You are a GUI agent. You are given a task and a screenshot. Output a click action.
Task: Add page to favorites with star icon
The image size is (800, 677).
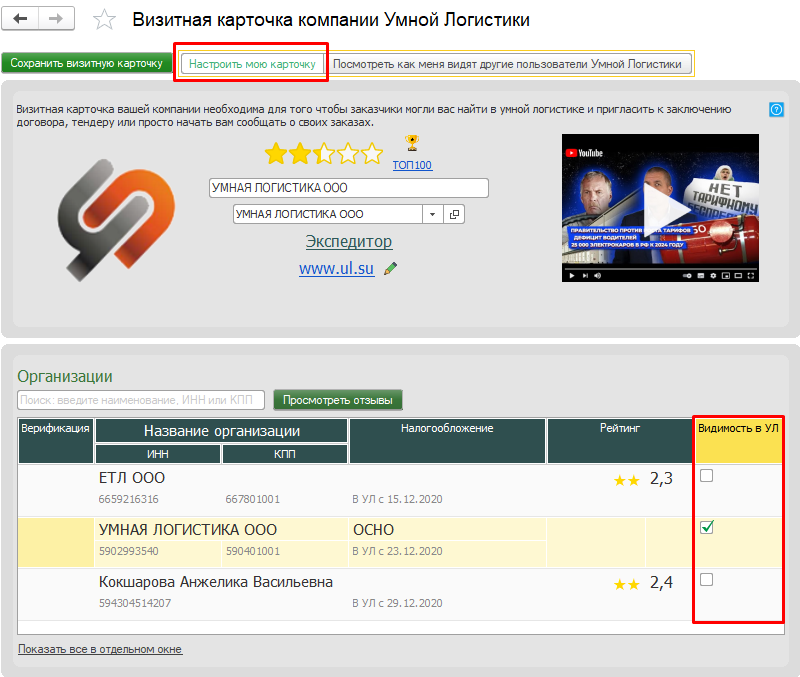pos(104,20)
